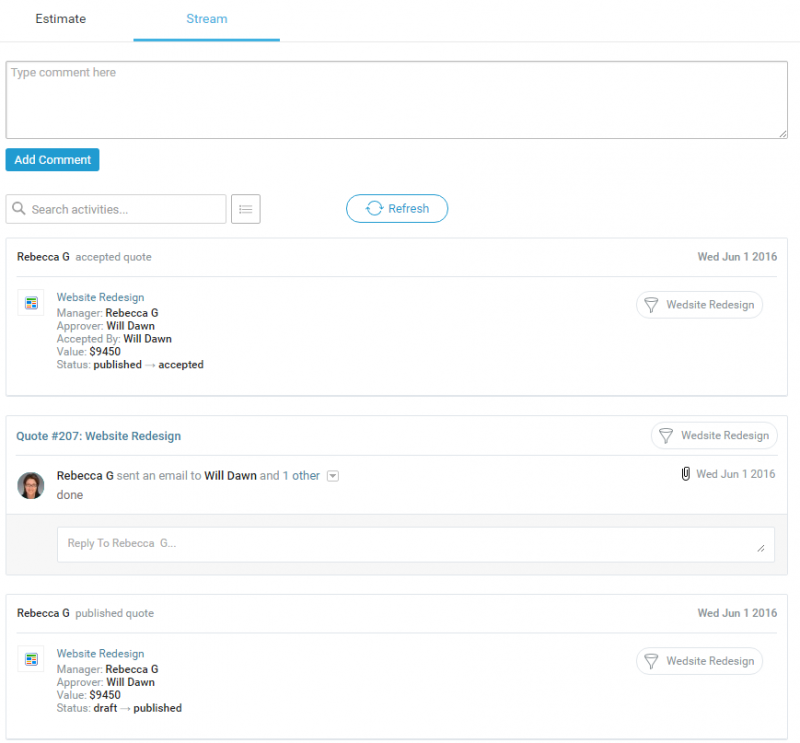800x743 pixels.
Task: Click the Type comment here text area
Action: point(396,100)
